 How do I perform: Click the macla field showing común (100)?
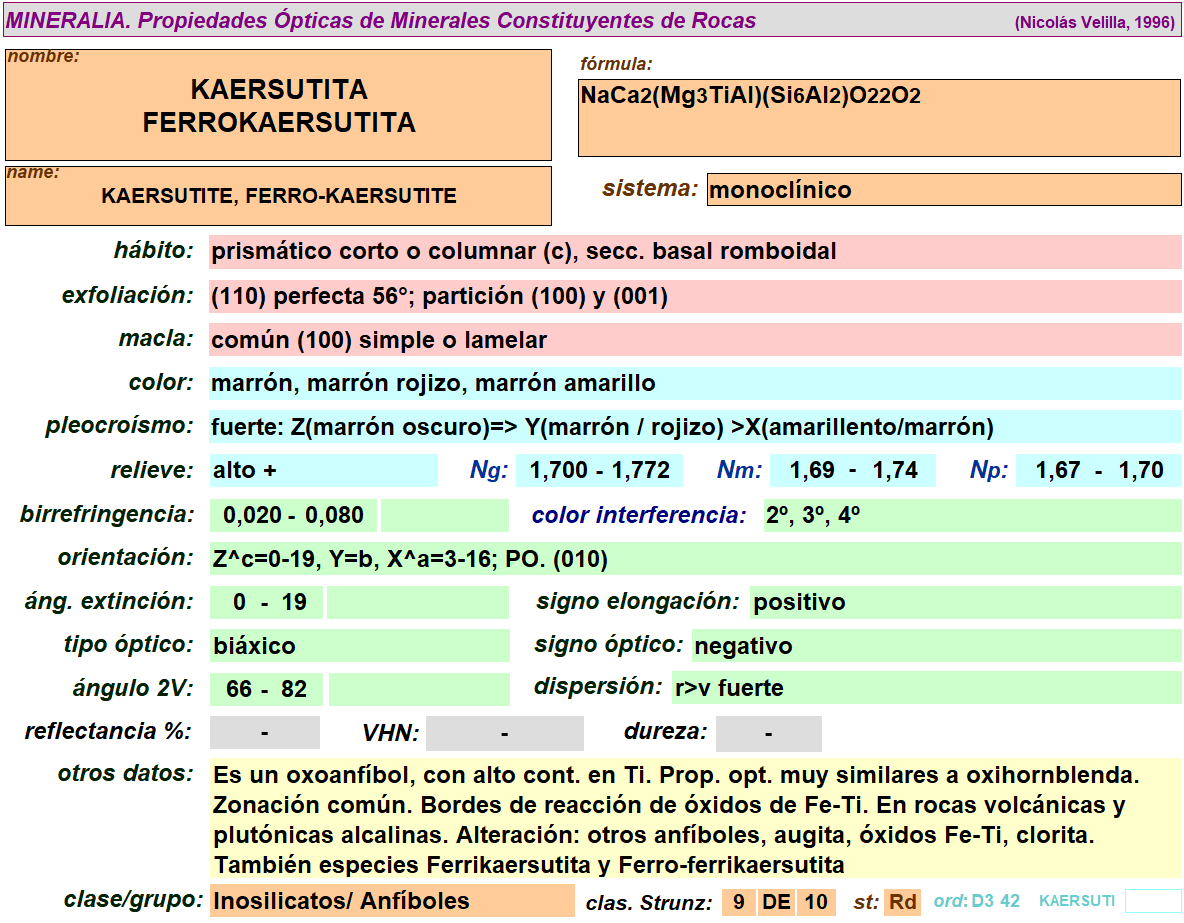click(694, 340)
